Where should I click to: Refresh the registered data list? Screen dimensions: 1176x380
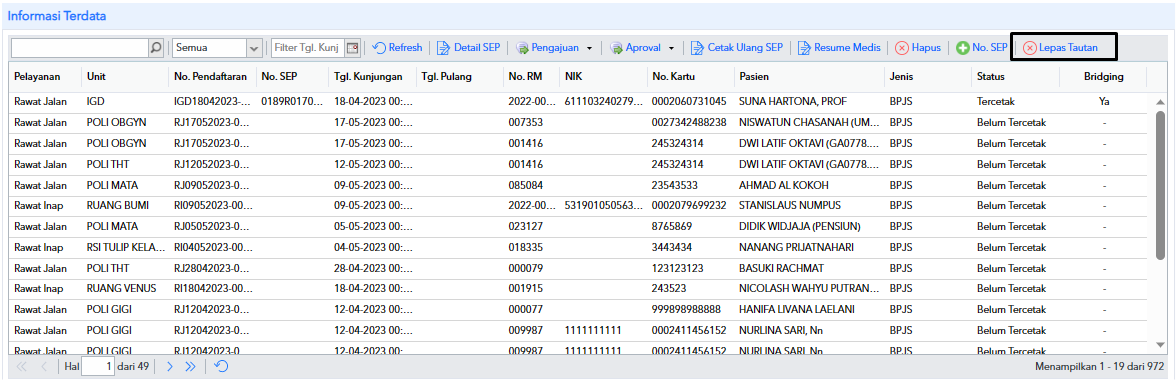coord(398,47)
